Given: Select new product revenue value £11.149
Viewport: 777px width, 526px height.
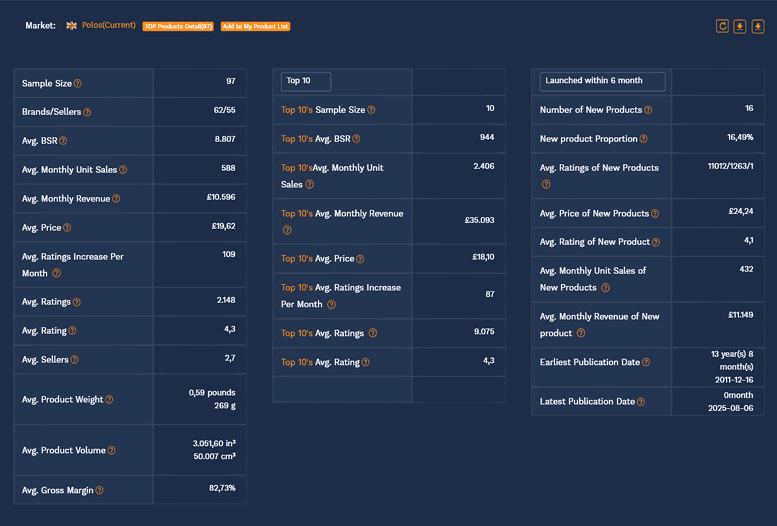Looking at the screenshot, I should click(x=741, y=315).
